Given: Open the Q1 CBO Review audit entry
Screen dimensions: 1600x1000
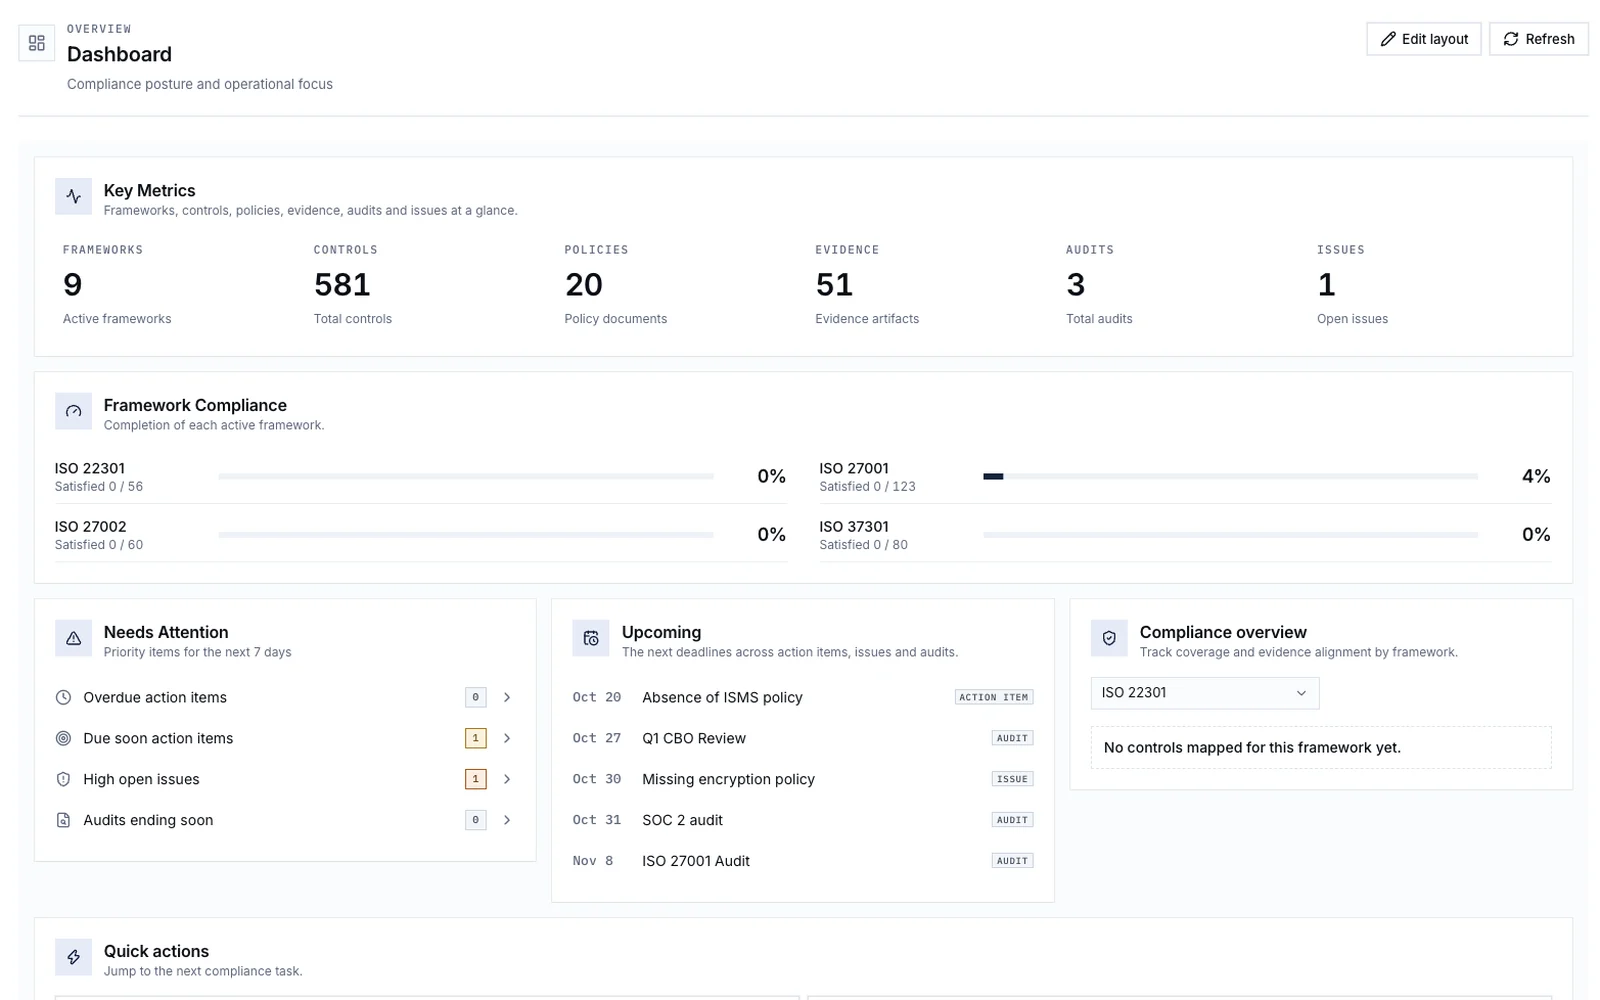Looking at the screenshot, I should 803,738.
